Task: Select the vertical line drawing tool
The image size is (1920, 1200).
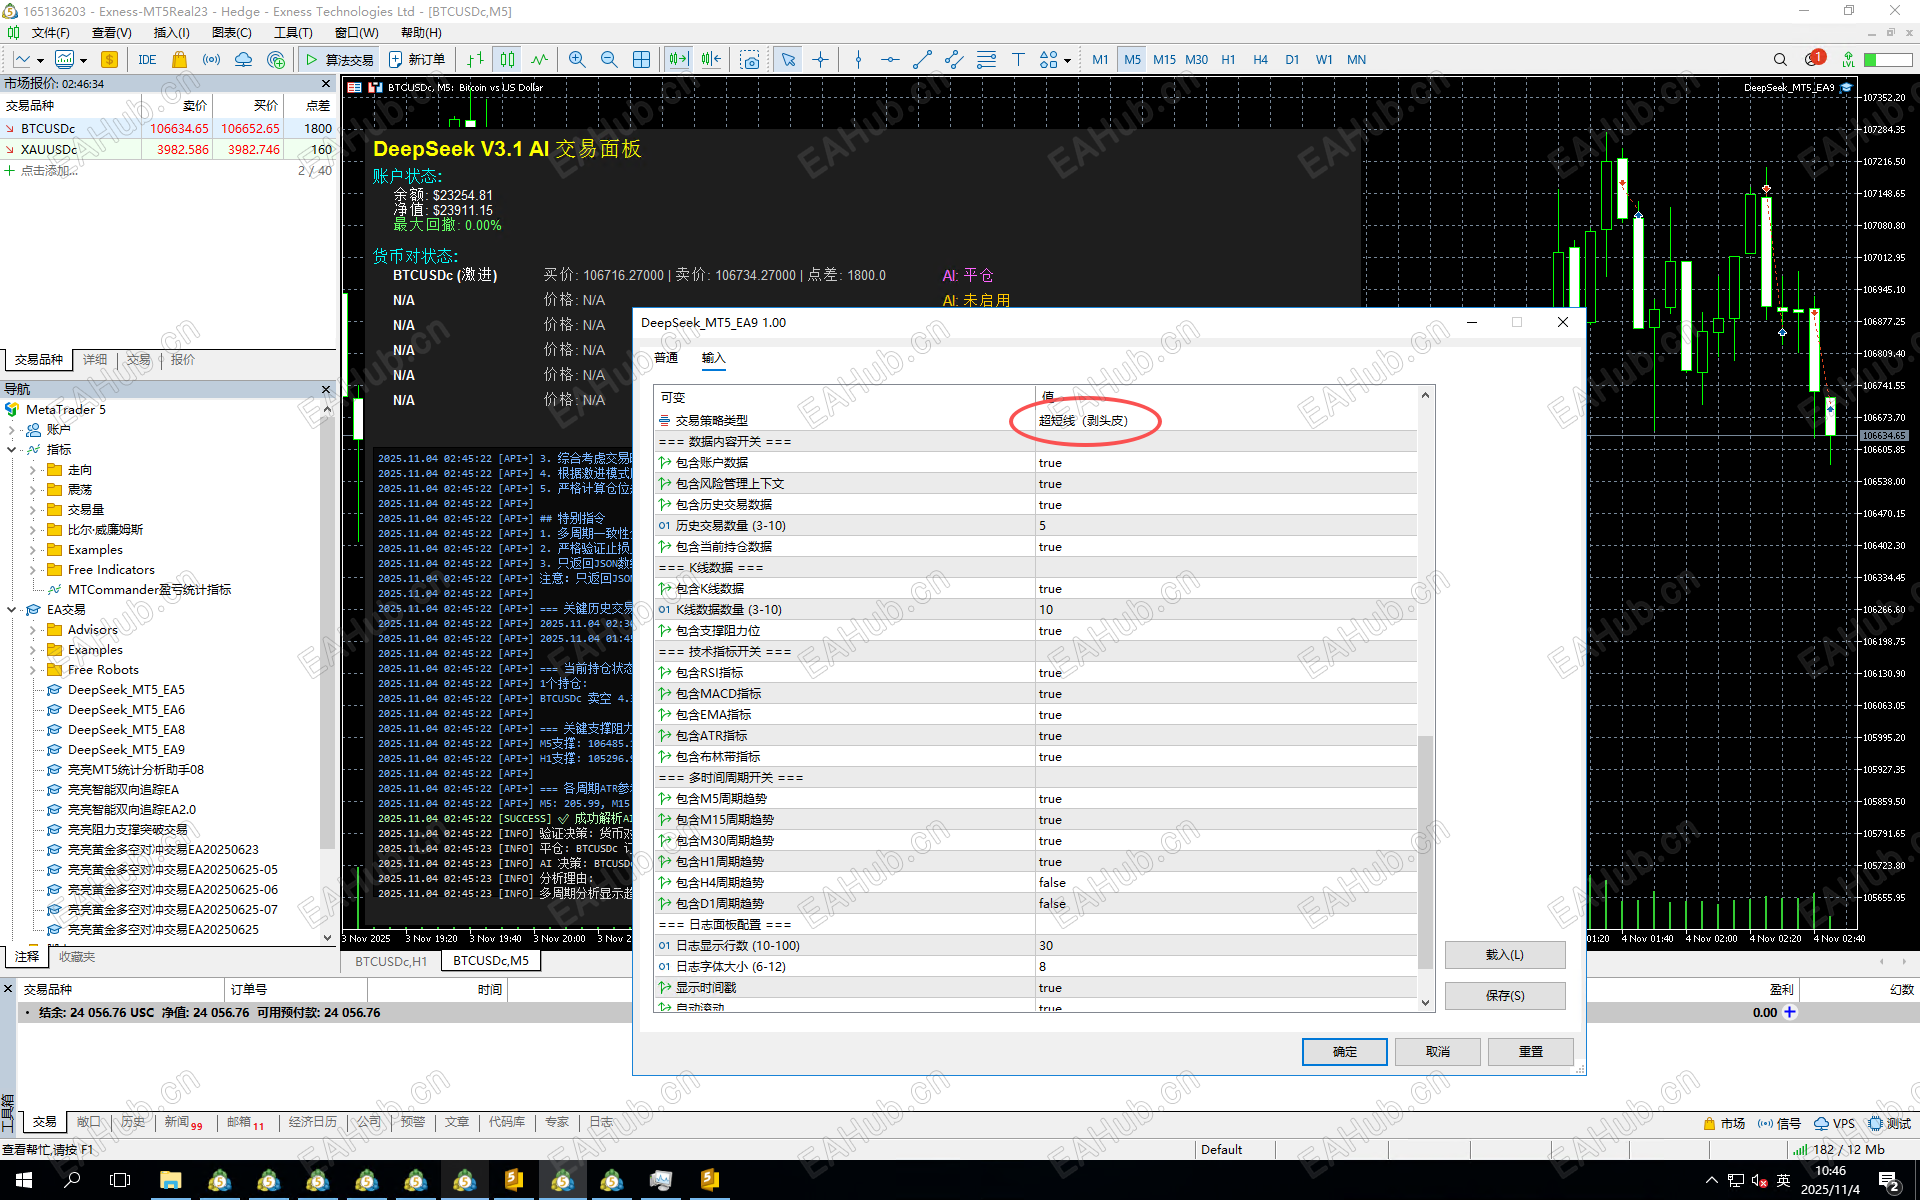Action: click(858, 60)
